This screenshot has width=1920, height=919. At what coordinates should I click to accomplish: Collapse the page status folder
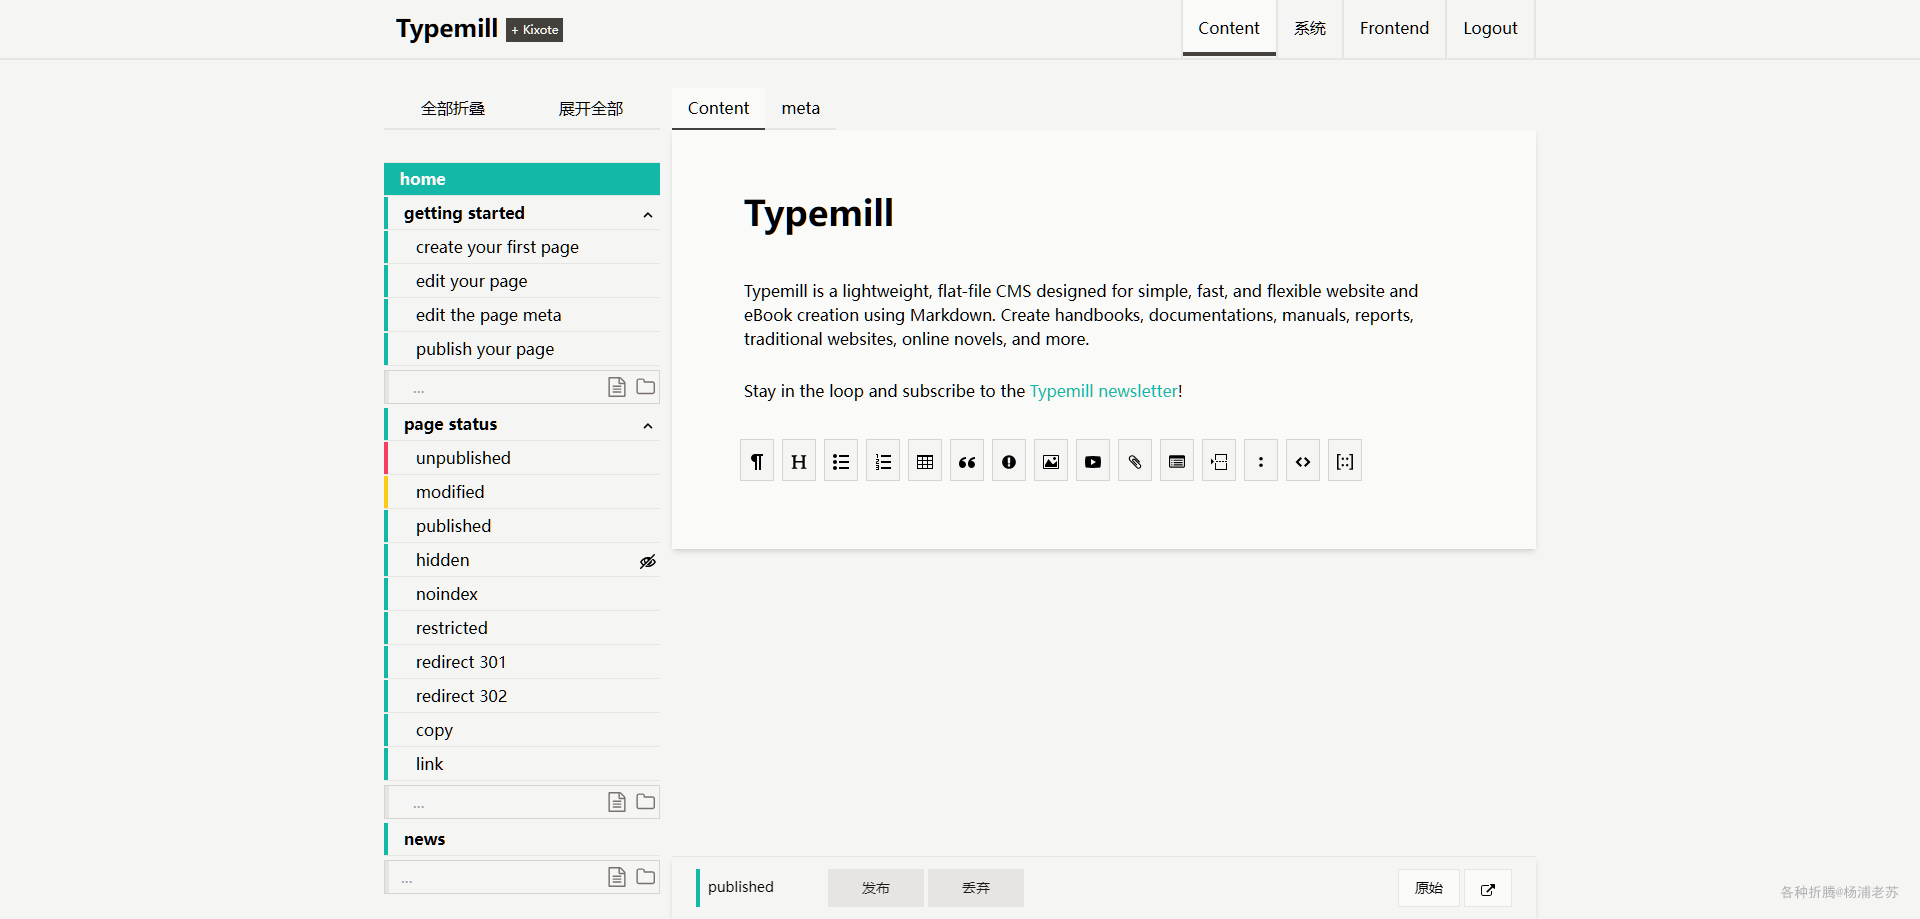pyautogui.click(x=648, y=426)
